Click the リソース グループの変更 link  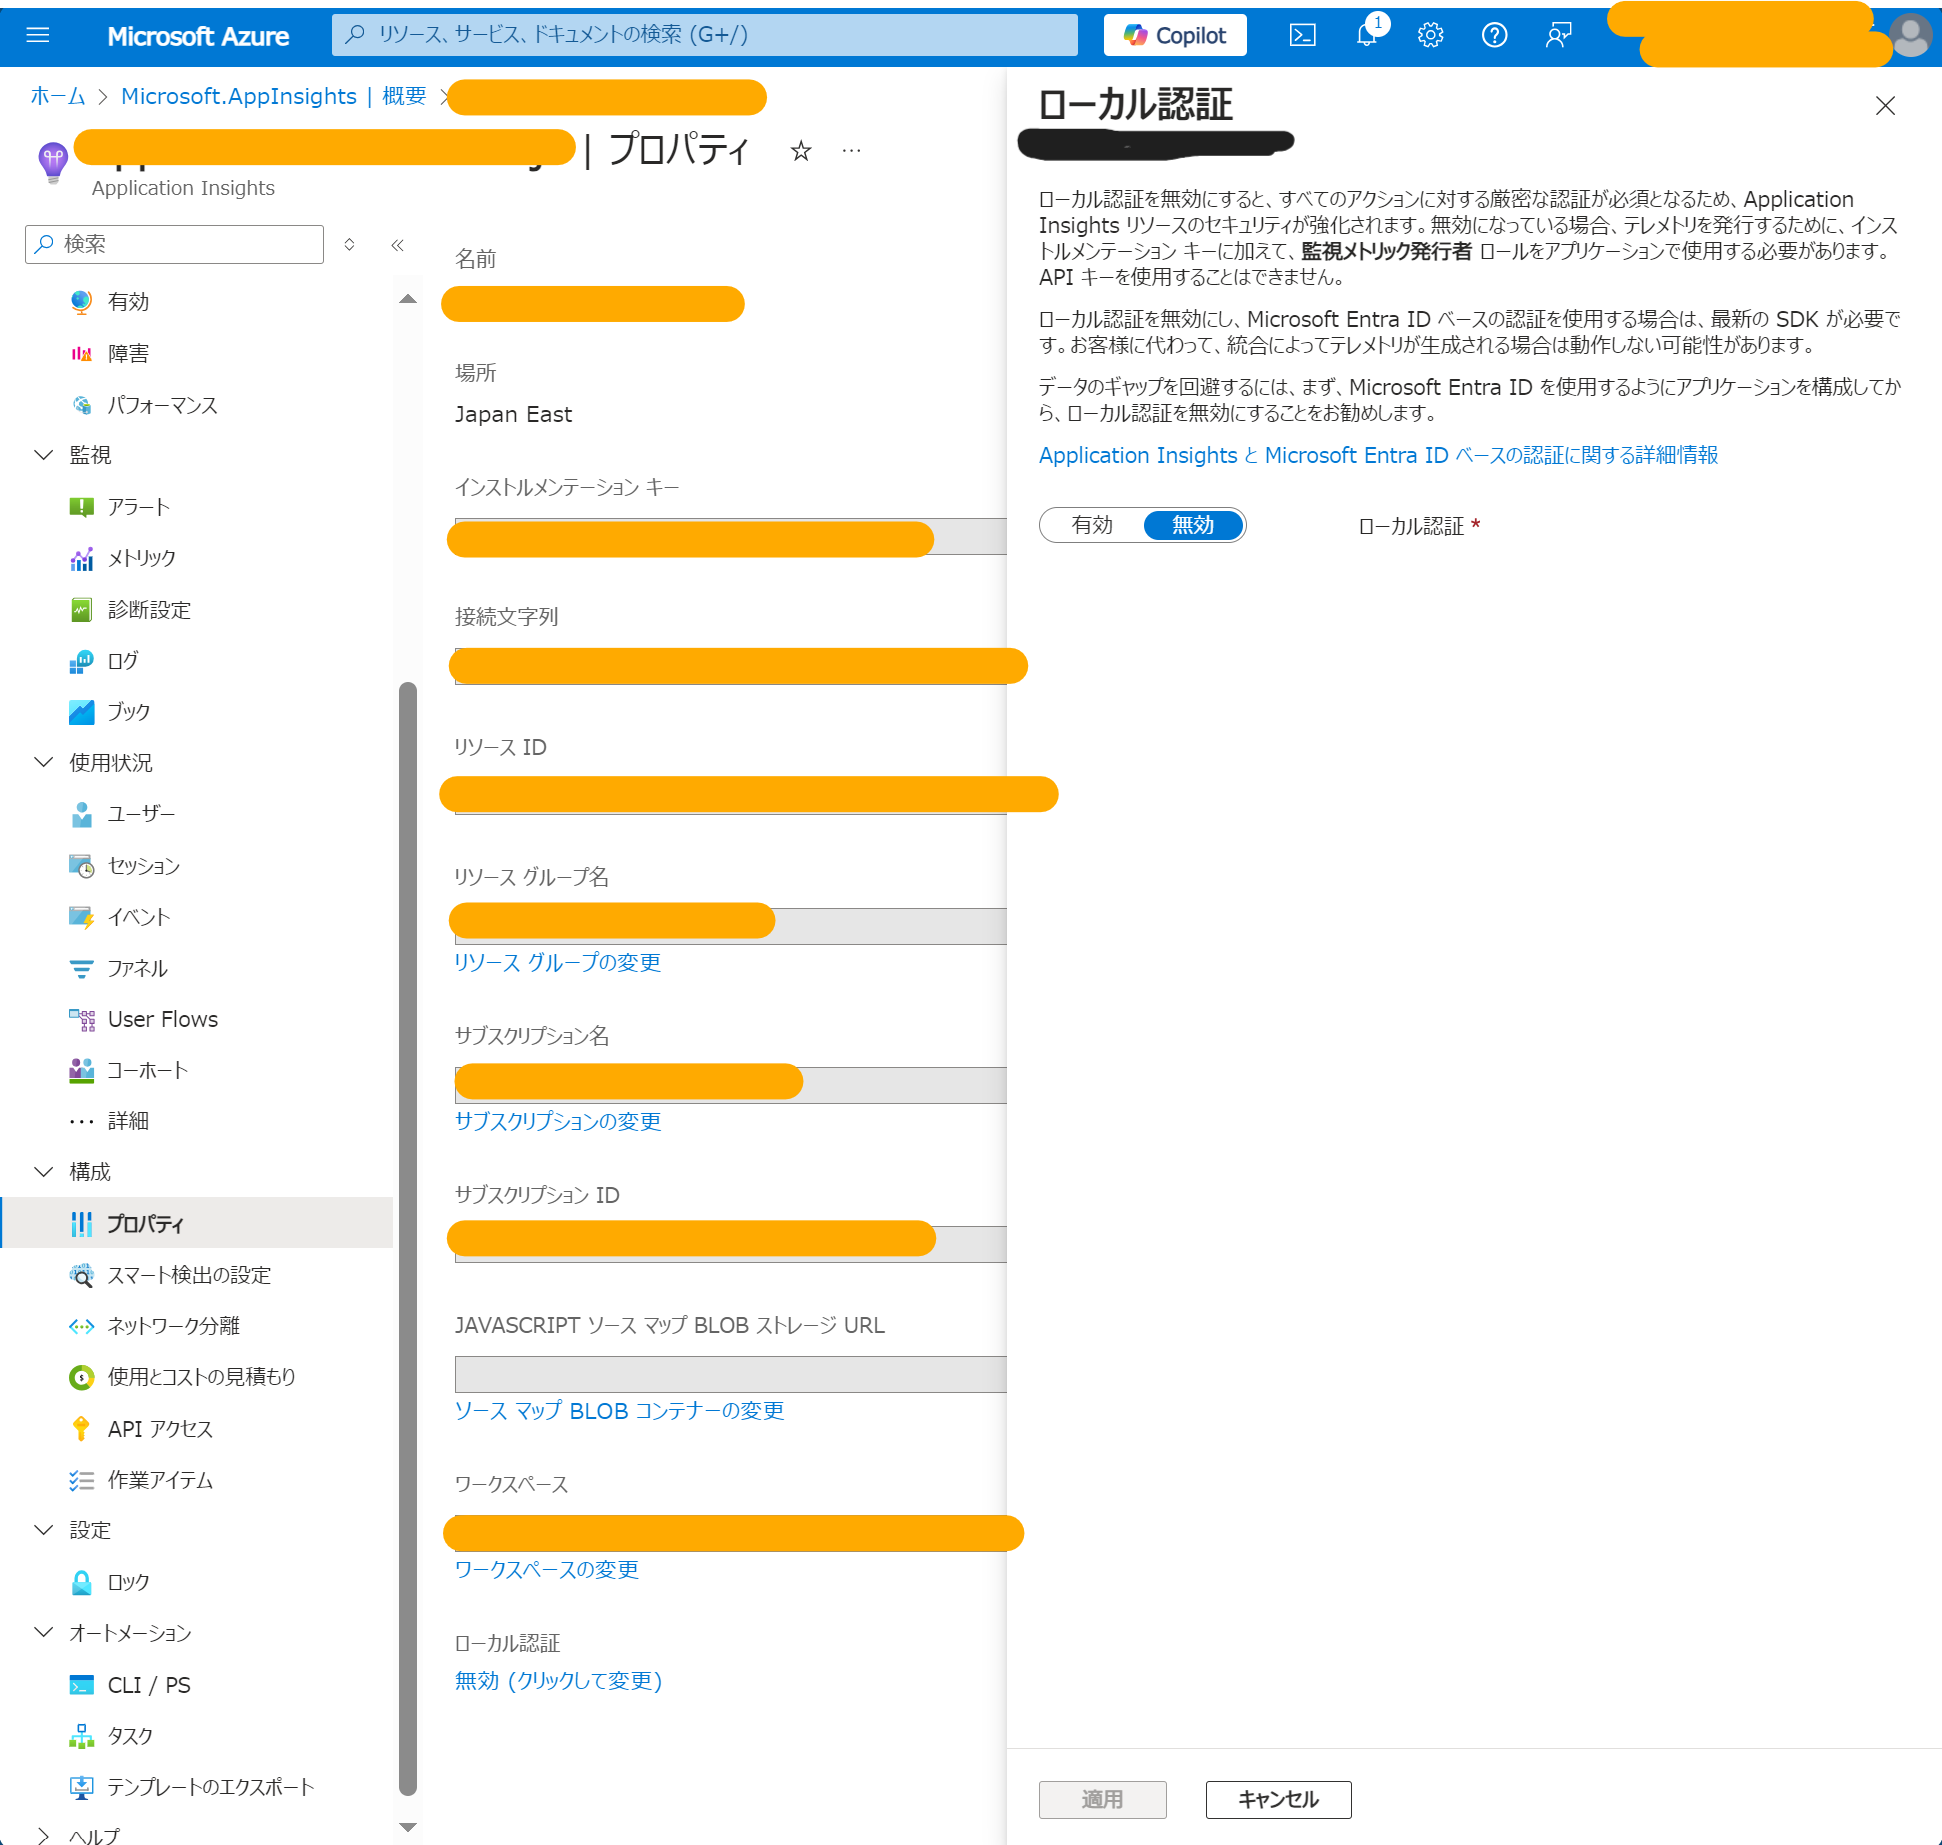(557, 962)
